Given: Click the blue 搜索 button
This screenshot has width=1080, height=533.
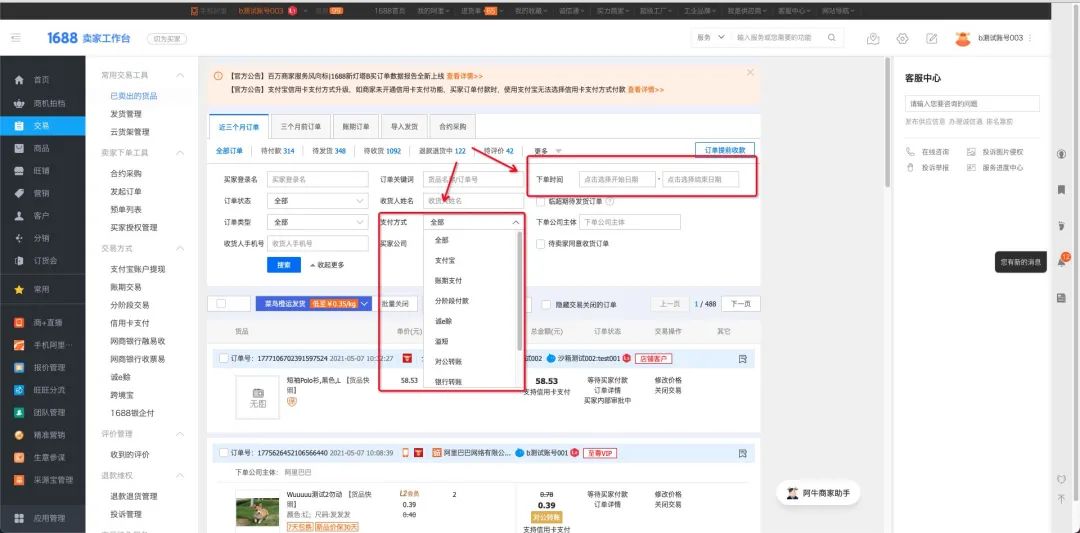Looking at the screenshot, I should [284, 265].
